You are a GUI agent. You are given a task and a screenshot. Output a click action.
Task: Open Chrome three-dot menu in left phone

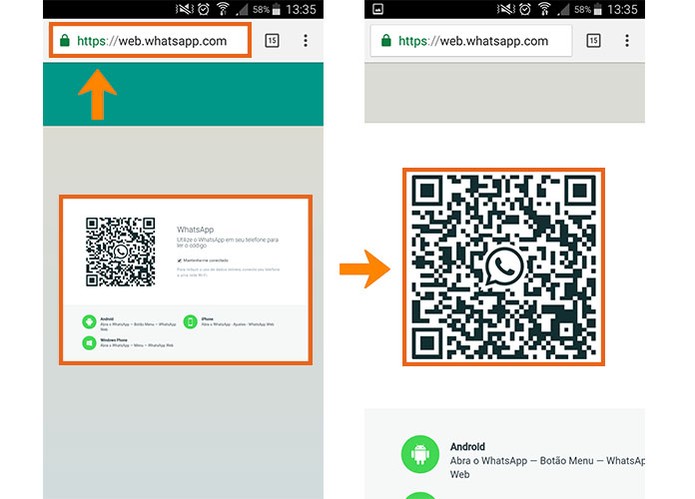click(305, 41)
